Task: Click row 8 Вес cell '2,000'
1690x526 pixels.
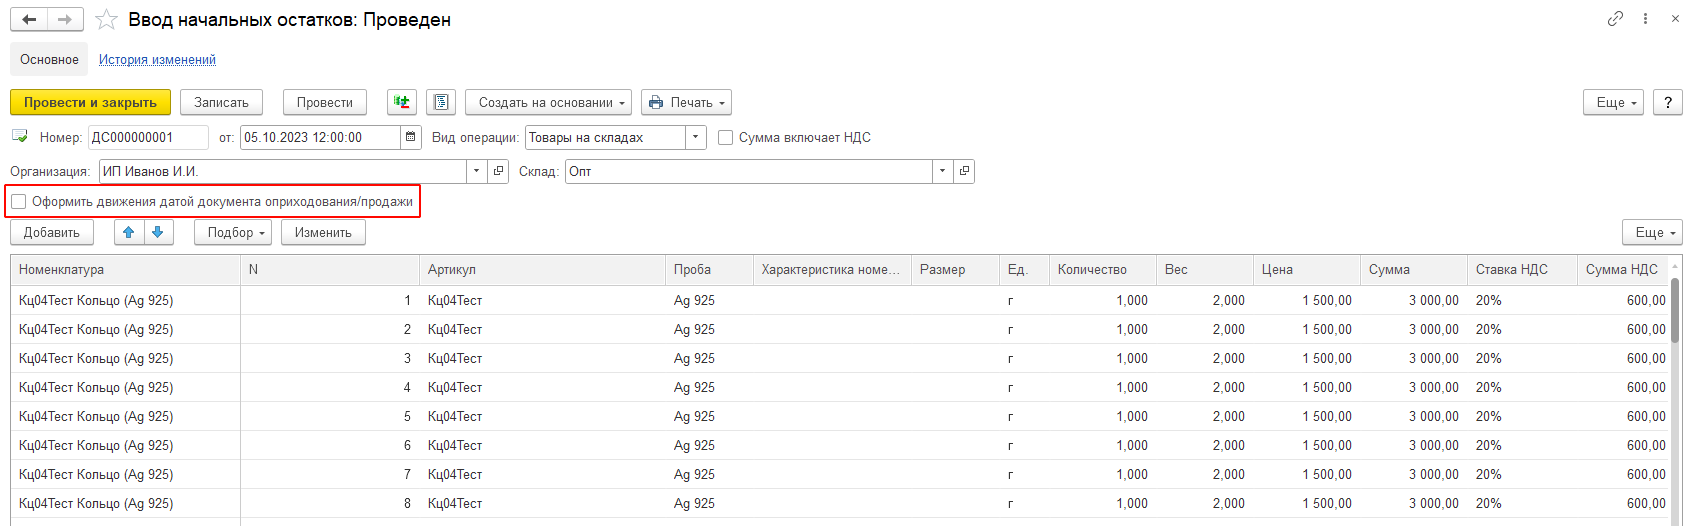Action: pos(1205,503)
